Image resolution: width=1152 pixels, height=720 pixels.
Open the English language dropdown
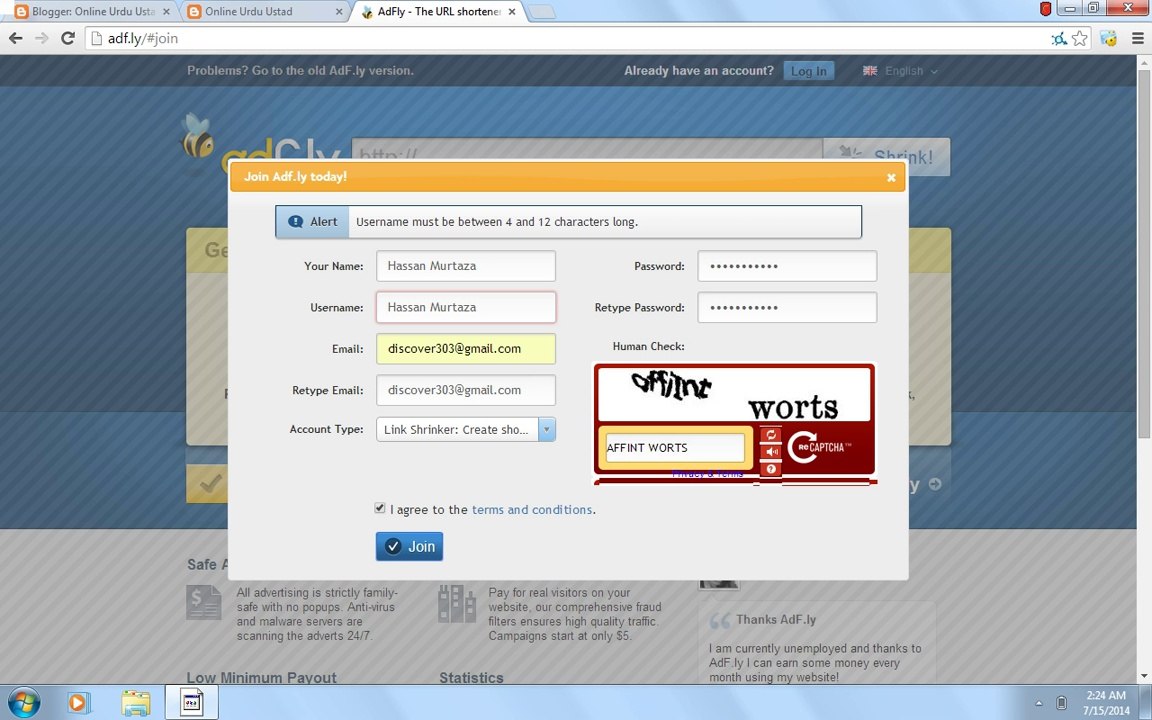911,71
